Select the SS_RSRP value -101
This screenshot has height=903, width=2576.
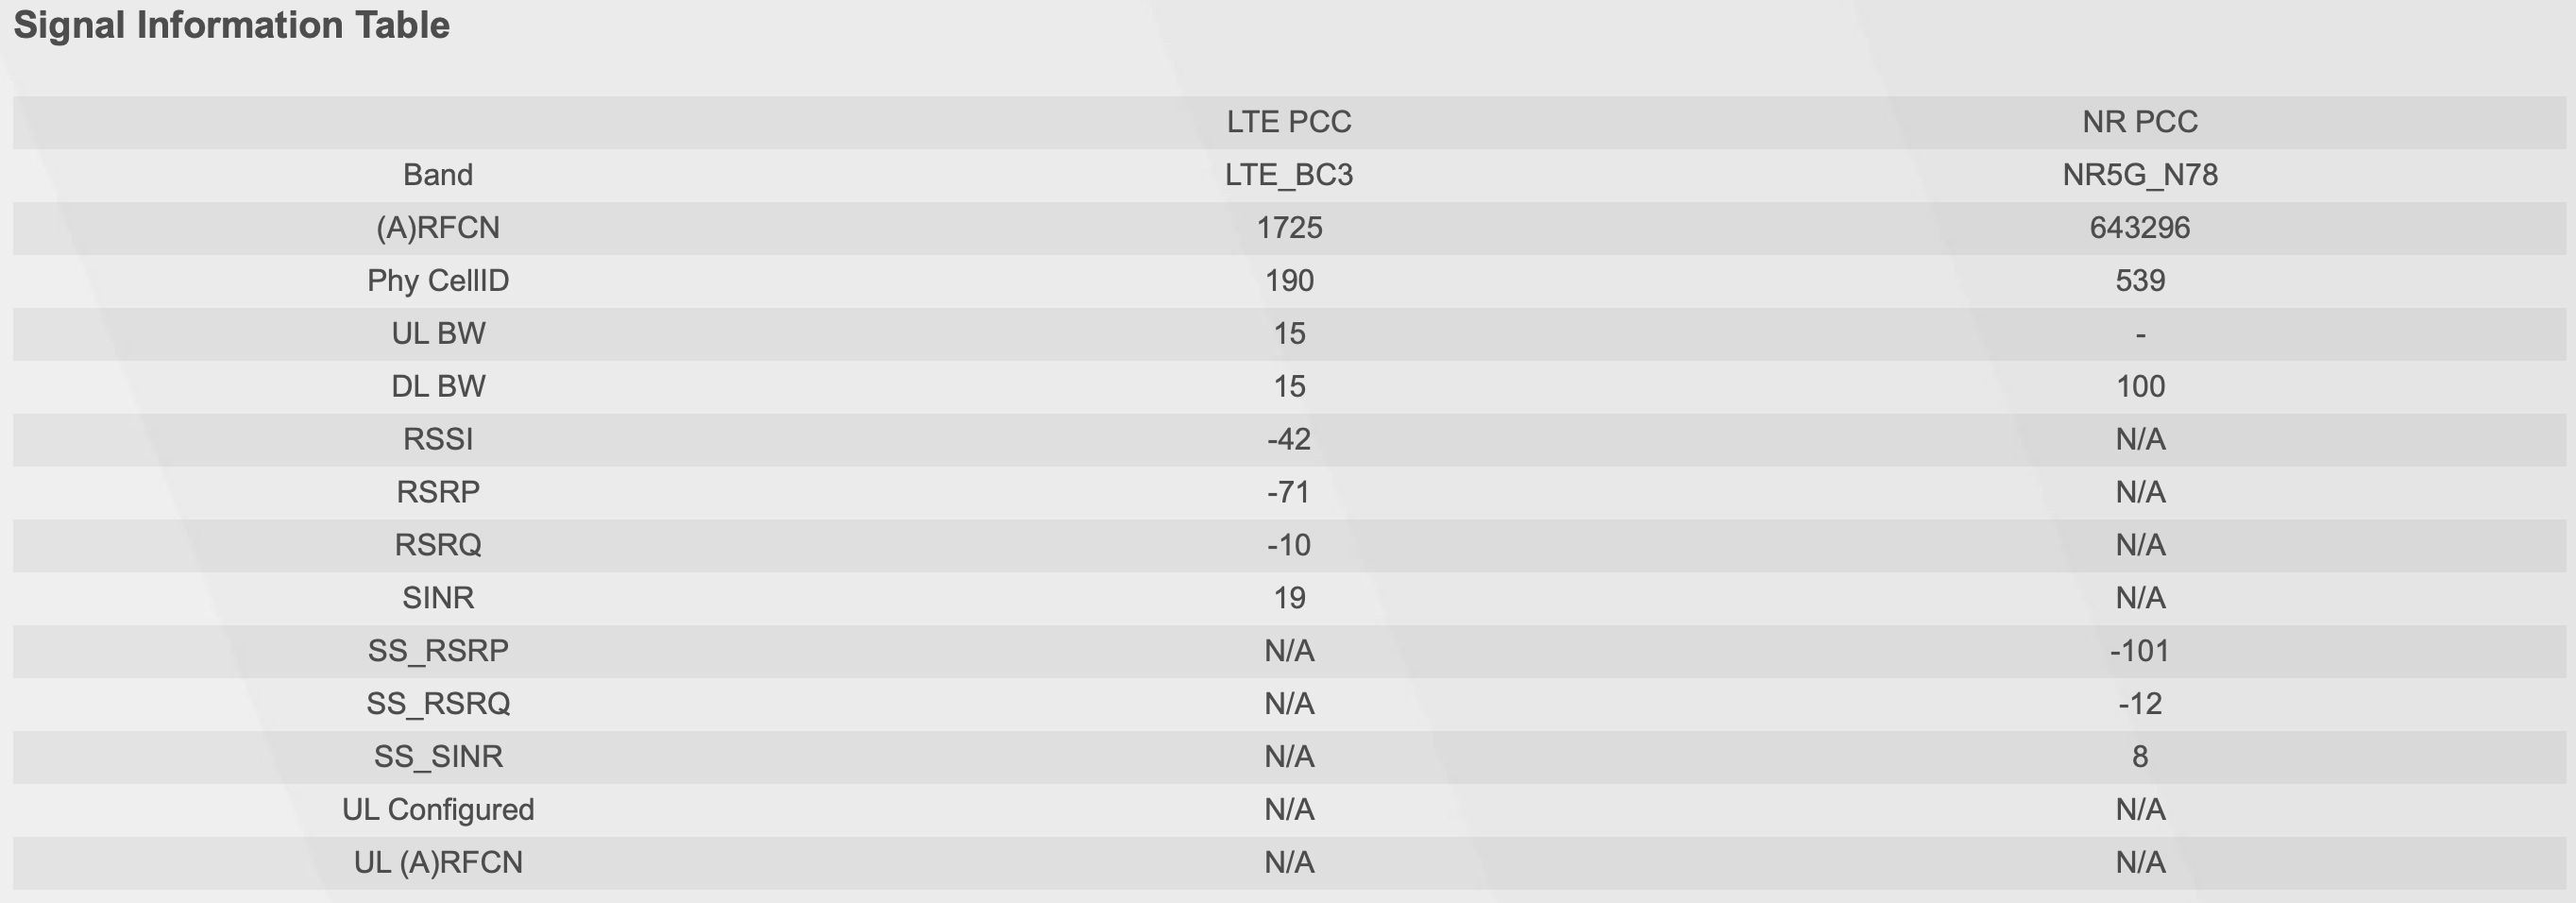tap(2140, 652)
